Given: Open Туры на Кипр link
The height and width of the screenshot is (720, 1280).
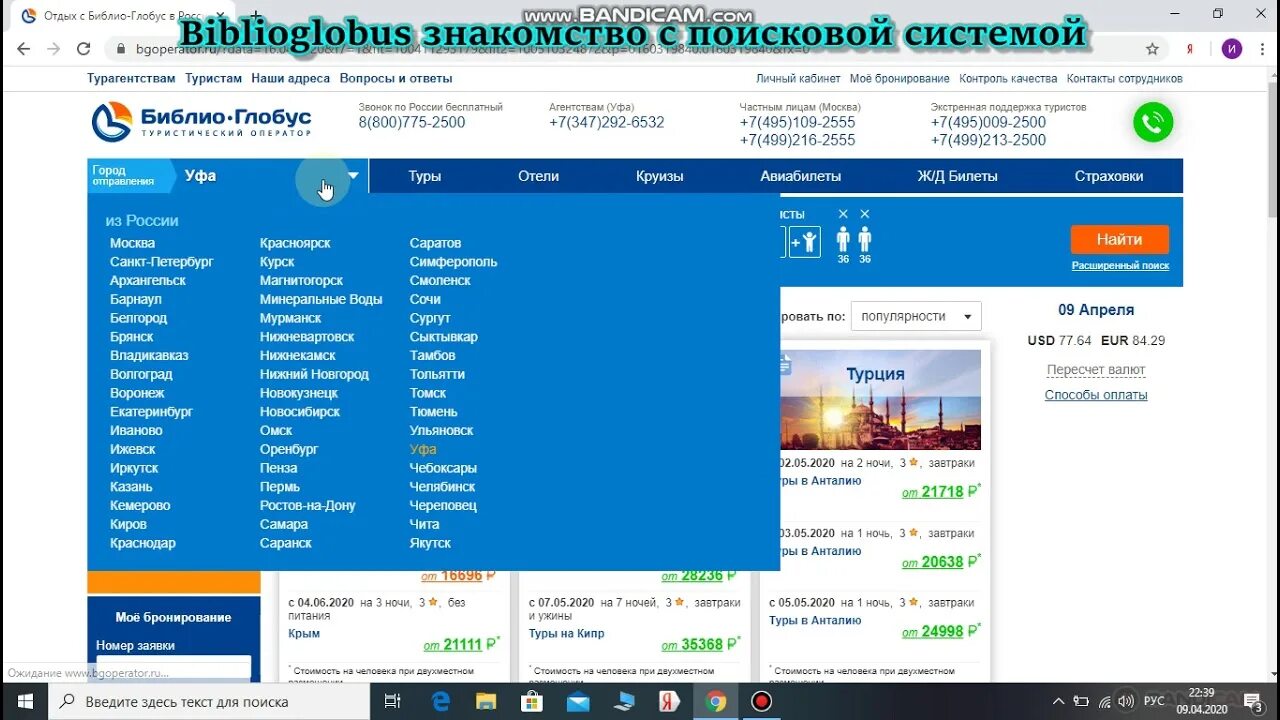Looking at the screenshot, I should point(566,633).
